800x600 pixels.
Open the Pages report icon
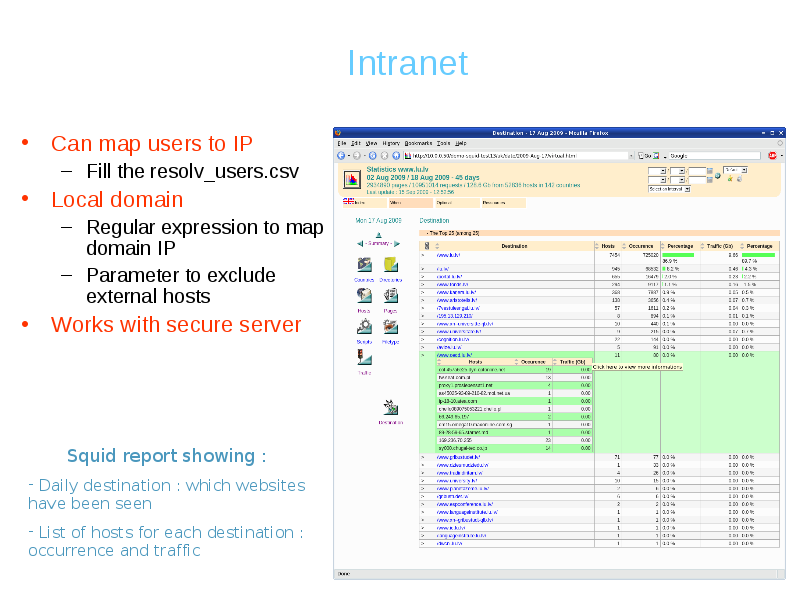[391, 296]
